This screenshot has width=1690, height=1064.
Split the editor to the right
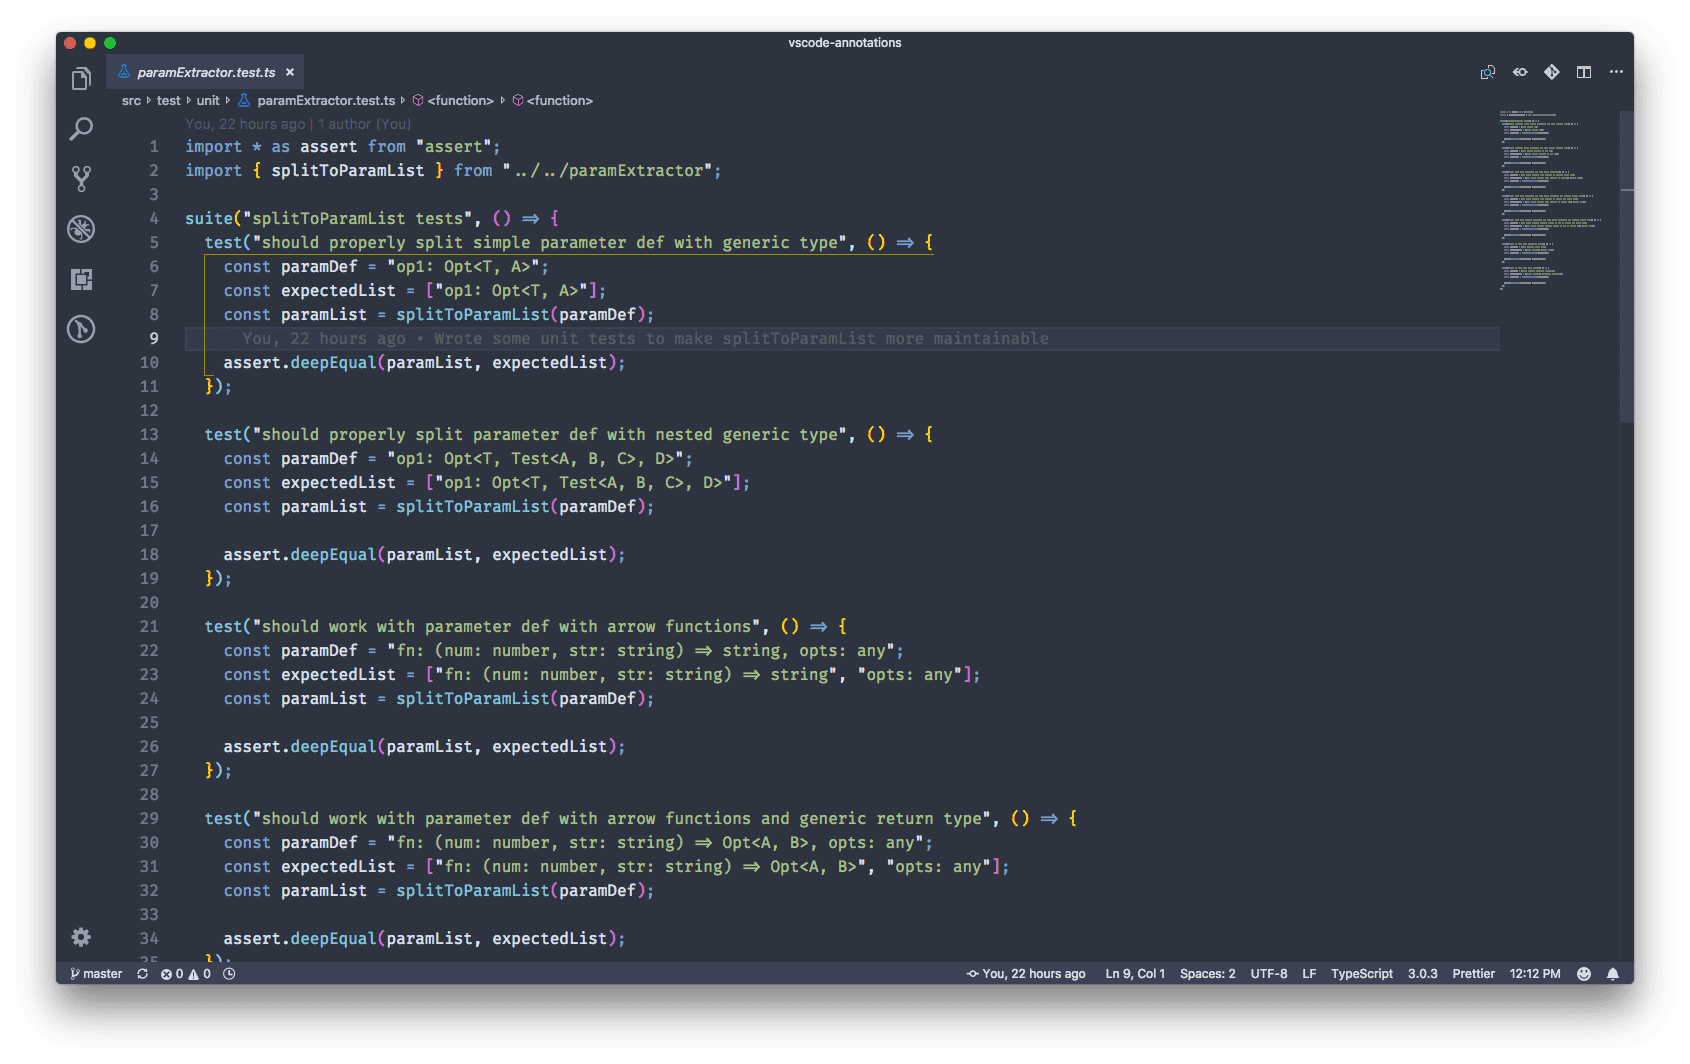click(1584, 72)
